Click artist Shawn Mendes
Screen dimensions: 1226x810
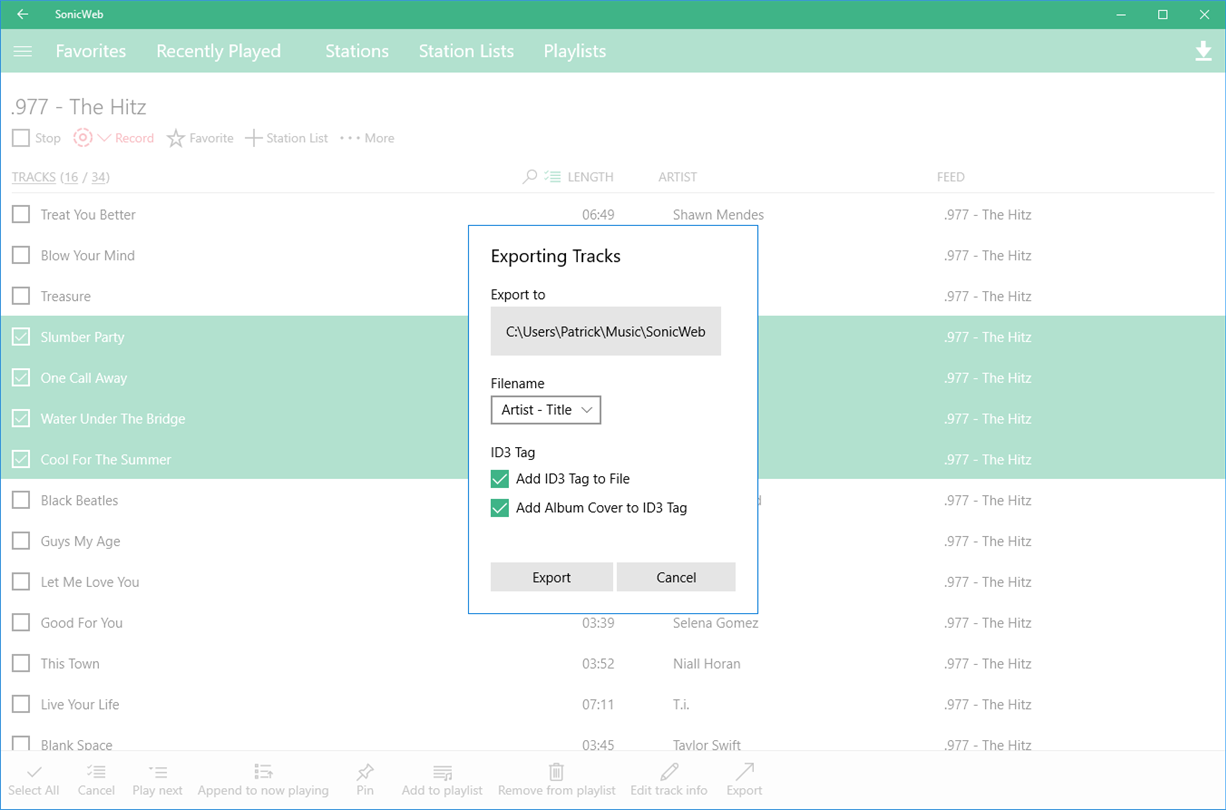coord(718,214)
